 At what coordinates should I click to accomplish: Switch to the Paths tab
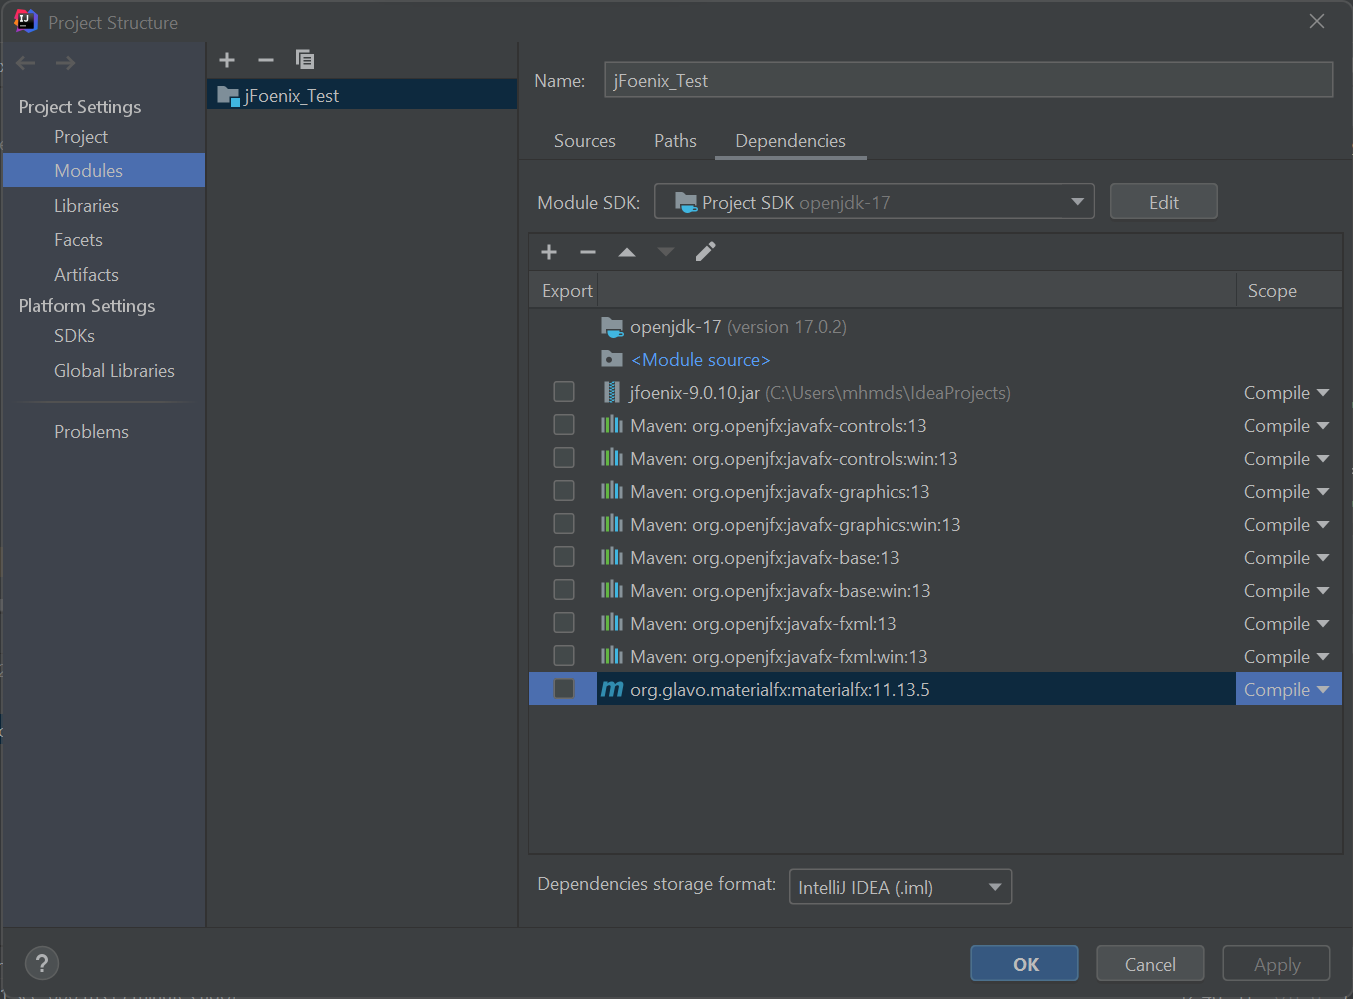coord(675,141)
